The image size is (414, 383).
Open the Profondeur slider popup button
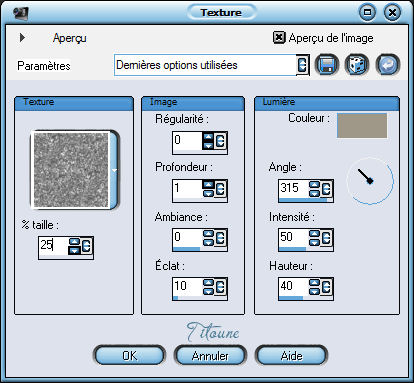(x=221, y=189)
